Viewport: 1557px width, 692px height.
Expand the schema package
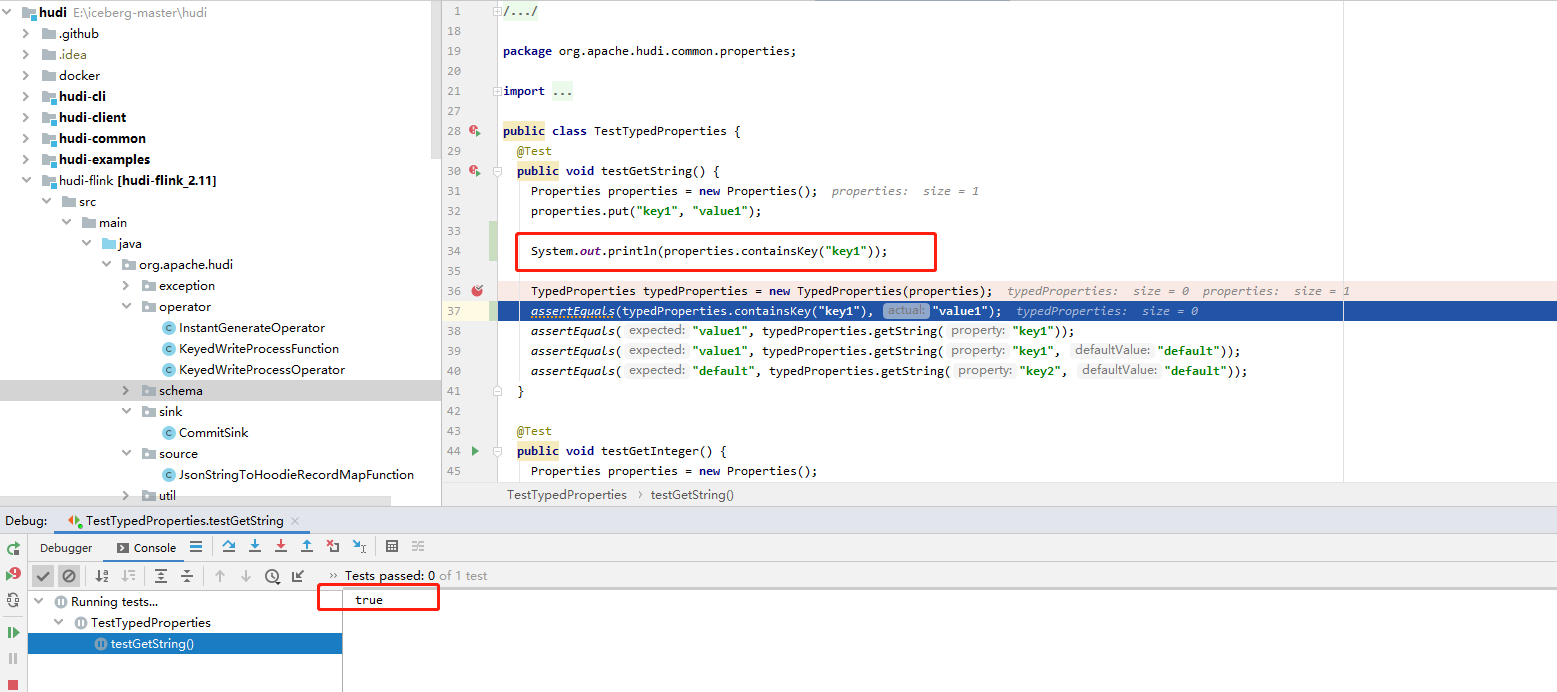click(126, 391)
